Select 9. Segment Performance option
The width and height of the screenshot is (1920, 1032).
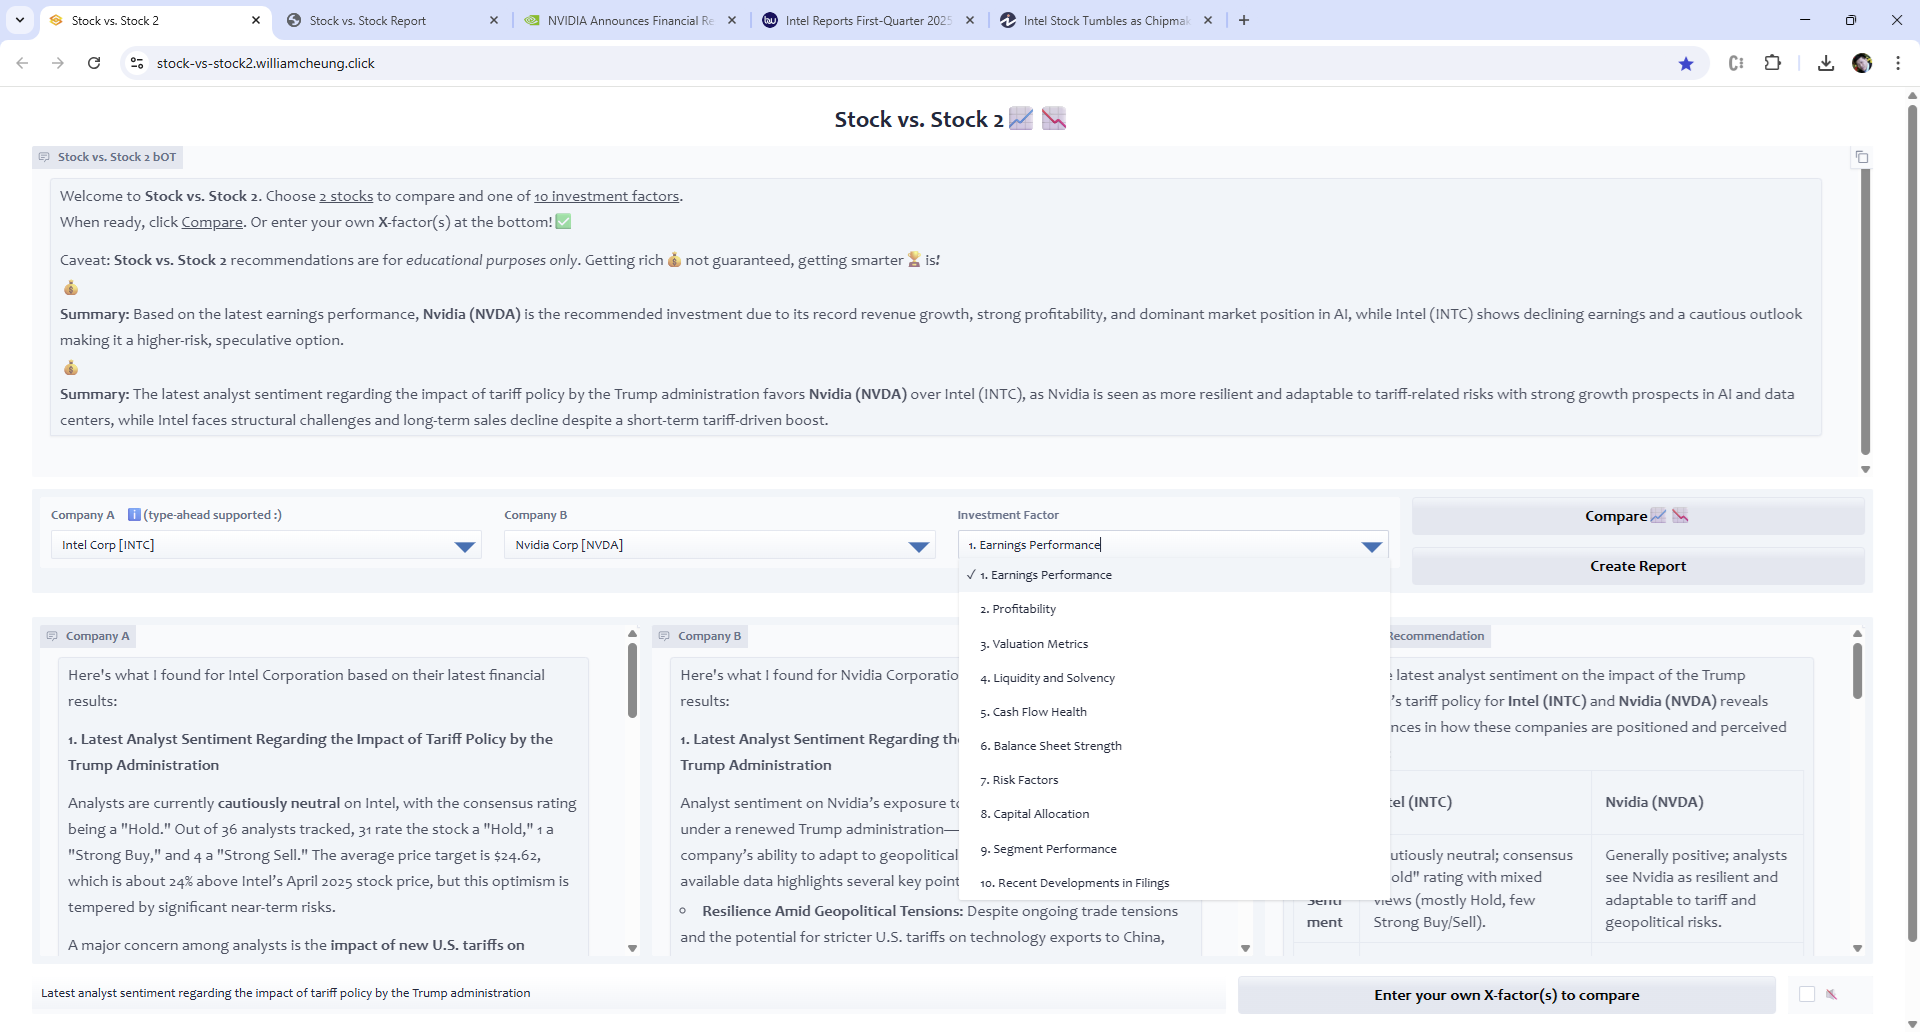point(1174,849)
